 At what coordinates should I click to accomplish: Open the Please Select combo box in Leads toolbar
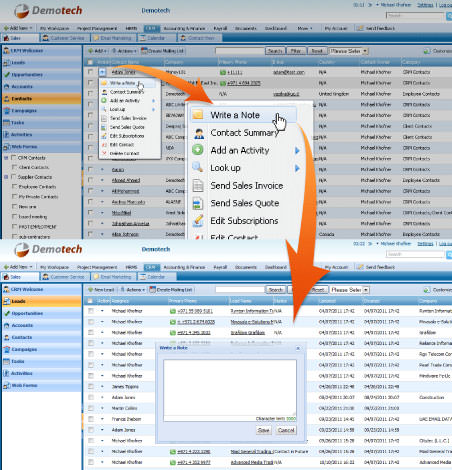tap(350, 290)
